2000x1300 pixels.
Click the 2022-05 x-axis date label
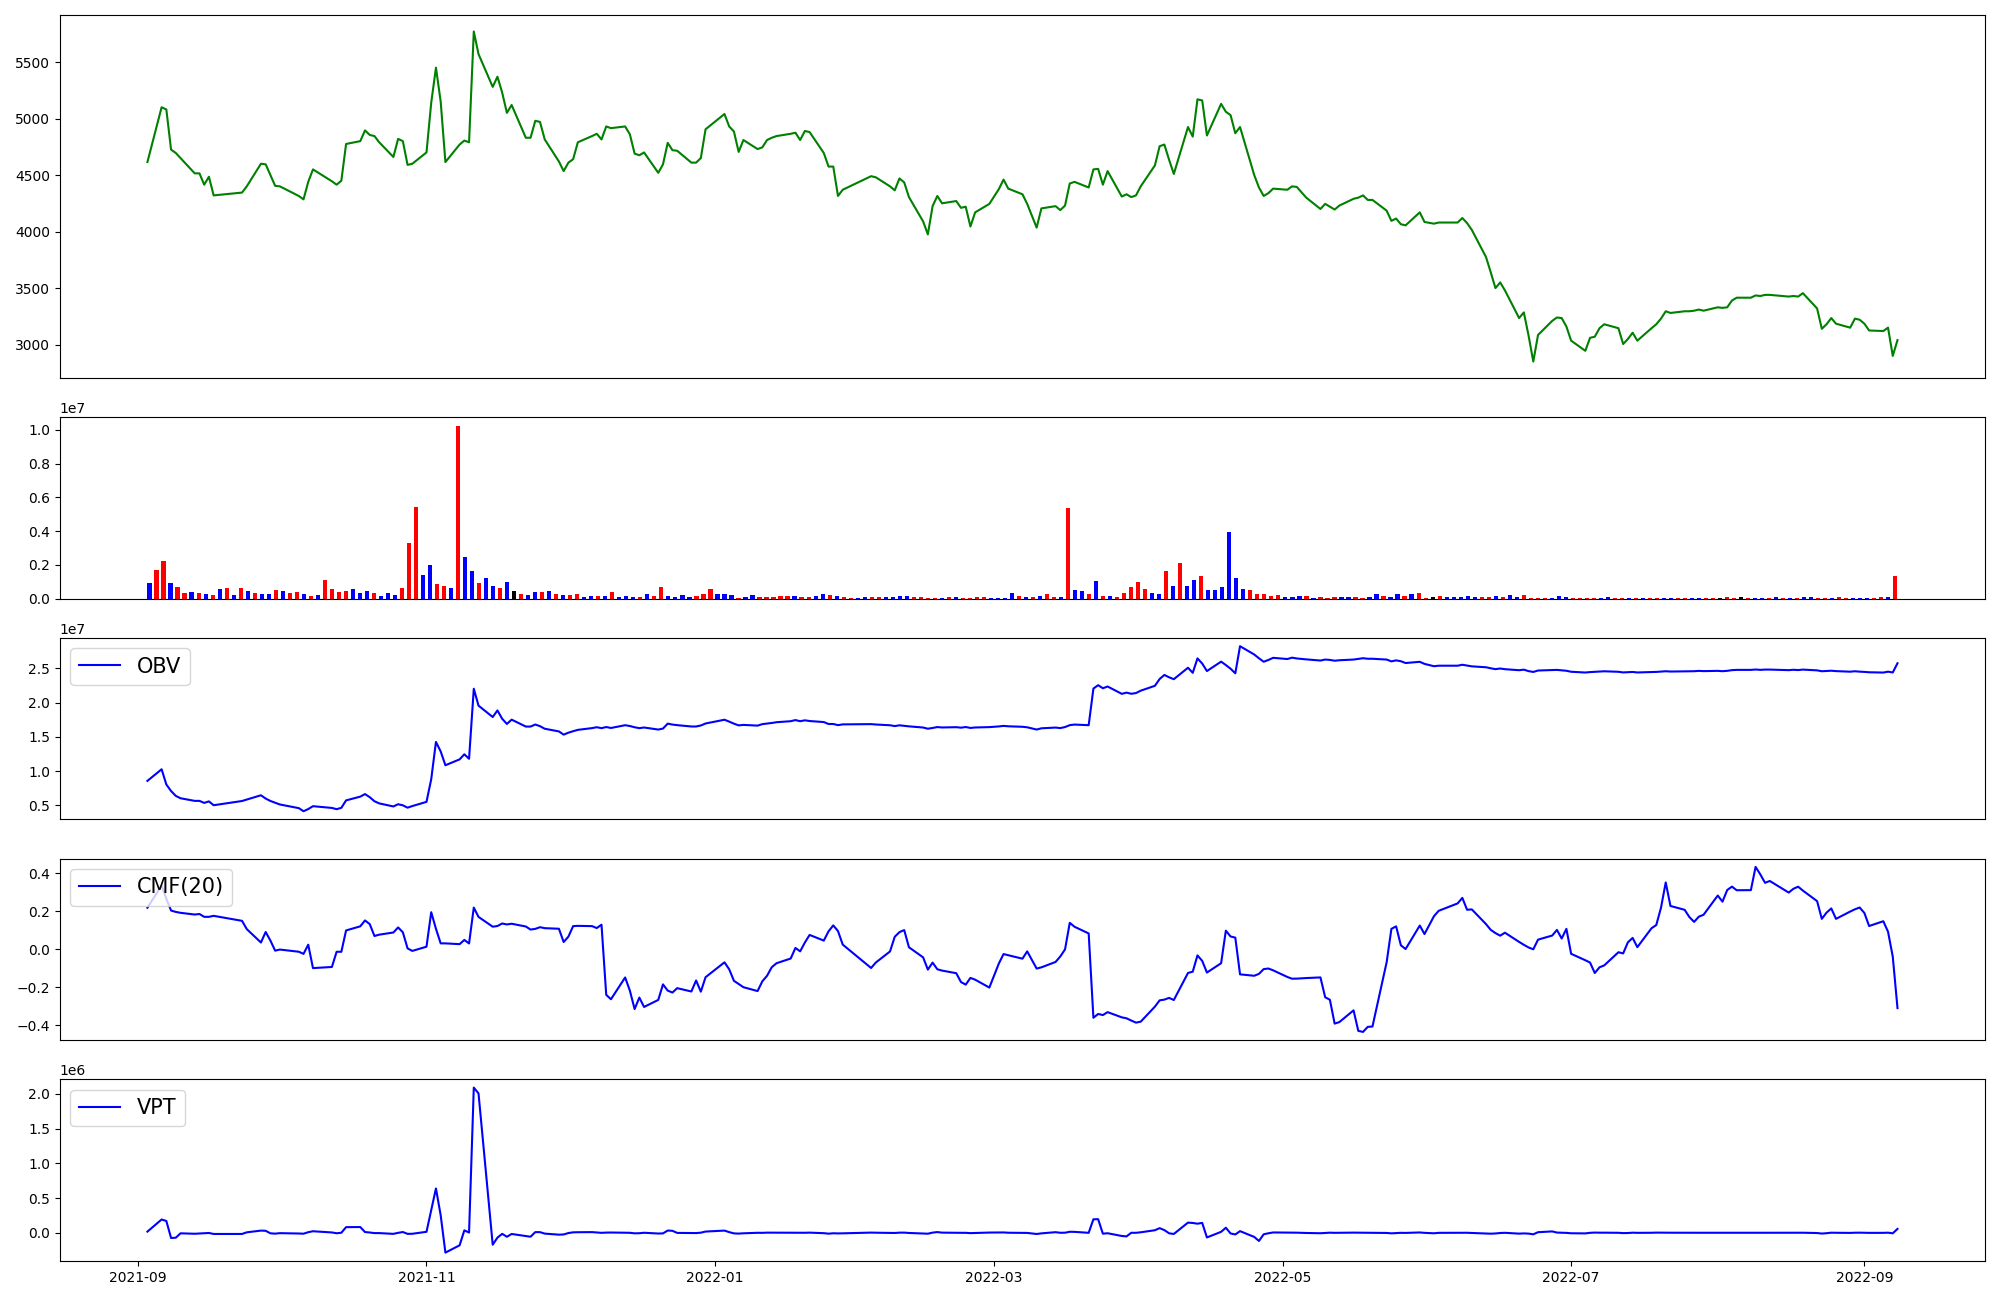pos(1283,1277)
